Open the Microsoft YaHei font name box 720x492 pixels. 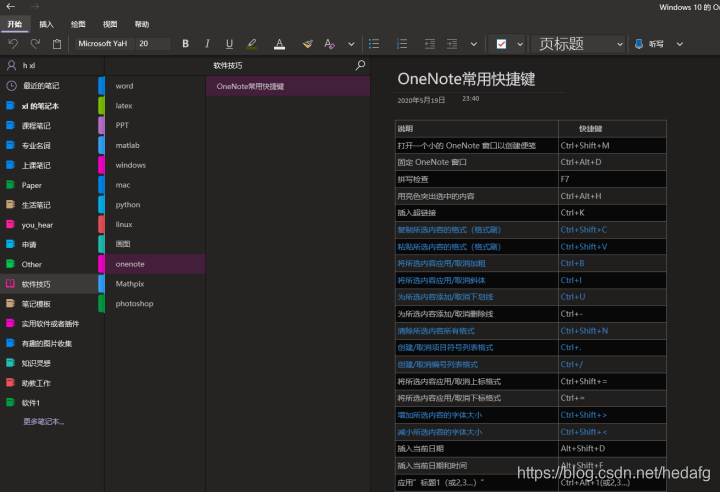[x=104, y=44]
